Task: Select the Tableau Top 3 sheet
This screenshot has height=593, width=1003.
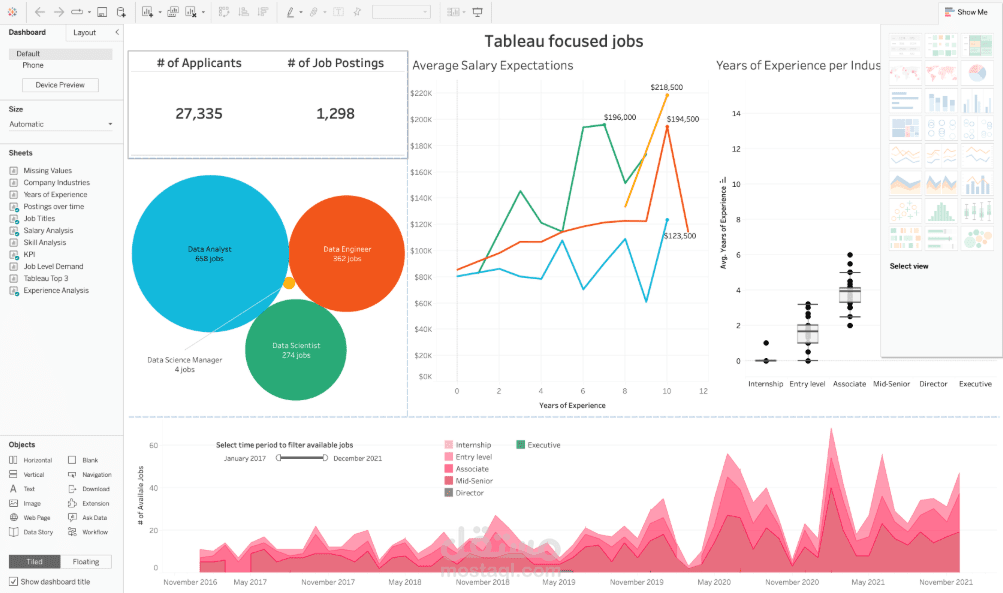Action: click(x=45, y=278)
